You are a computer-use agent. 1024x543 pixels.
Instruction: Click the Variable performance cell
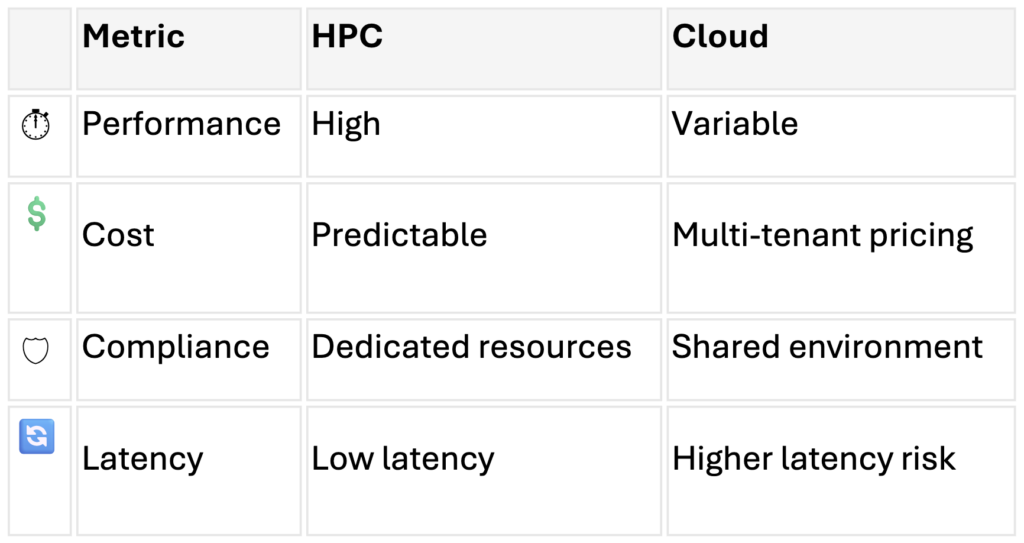point(735,124)
